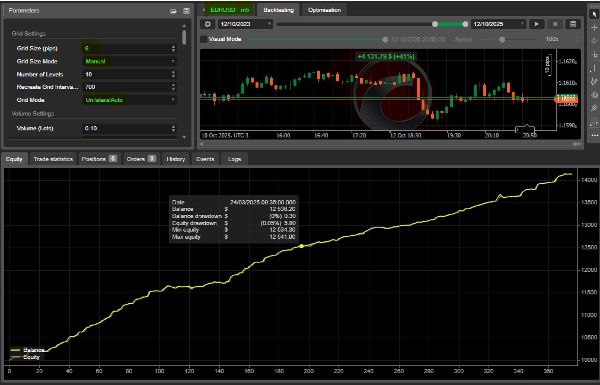Click the orange current price label on chart axis
This screenshot has height=385, width=600.
point(566,99)
